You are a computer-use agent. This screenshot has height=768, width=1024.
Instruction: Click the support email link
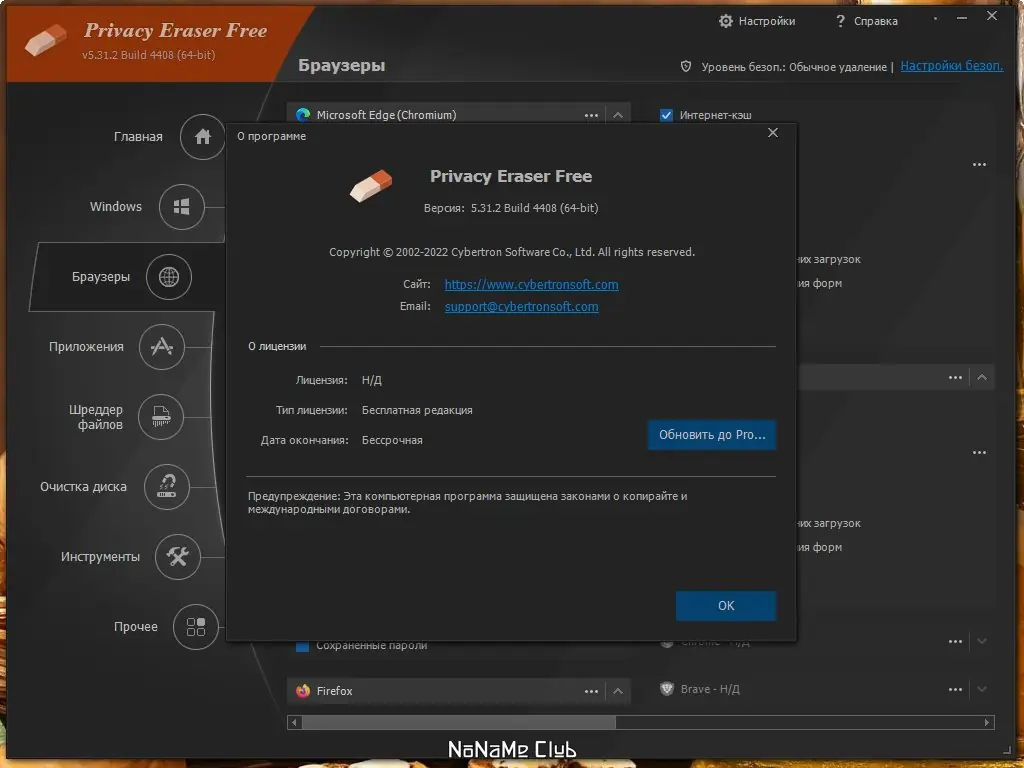pos(521,307)
